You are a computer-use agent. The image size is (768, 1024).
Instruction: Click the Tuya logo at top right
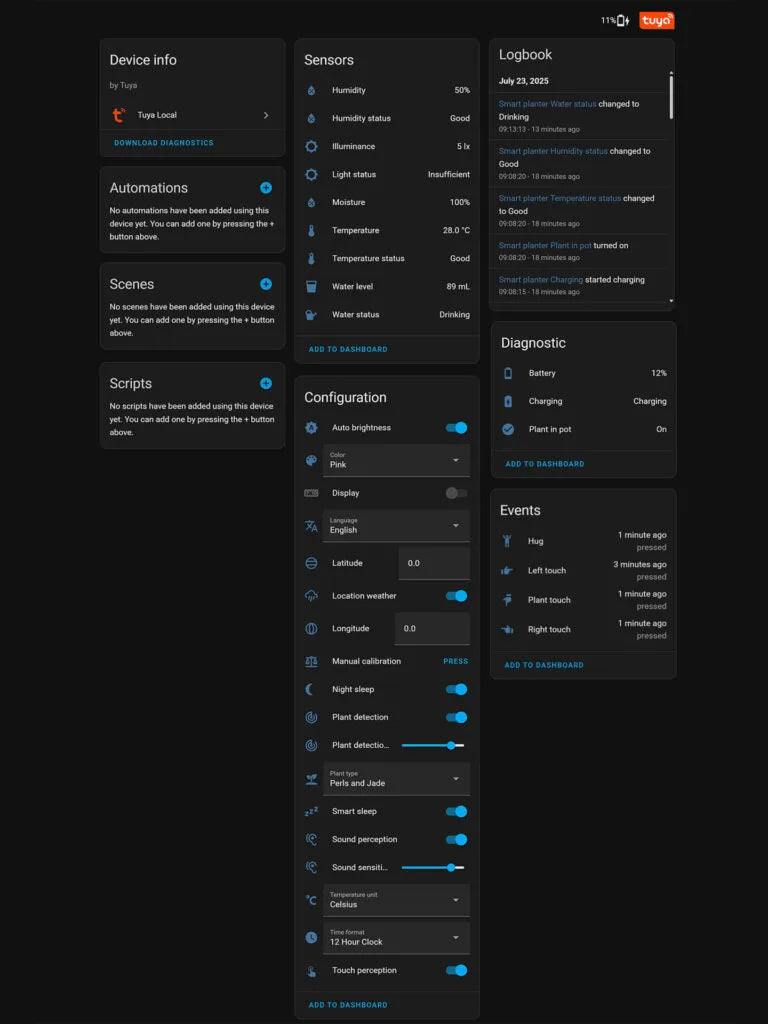(656, 20)
